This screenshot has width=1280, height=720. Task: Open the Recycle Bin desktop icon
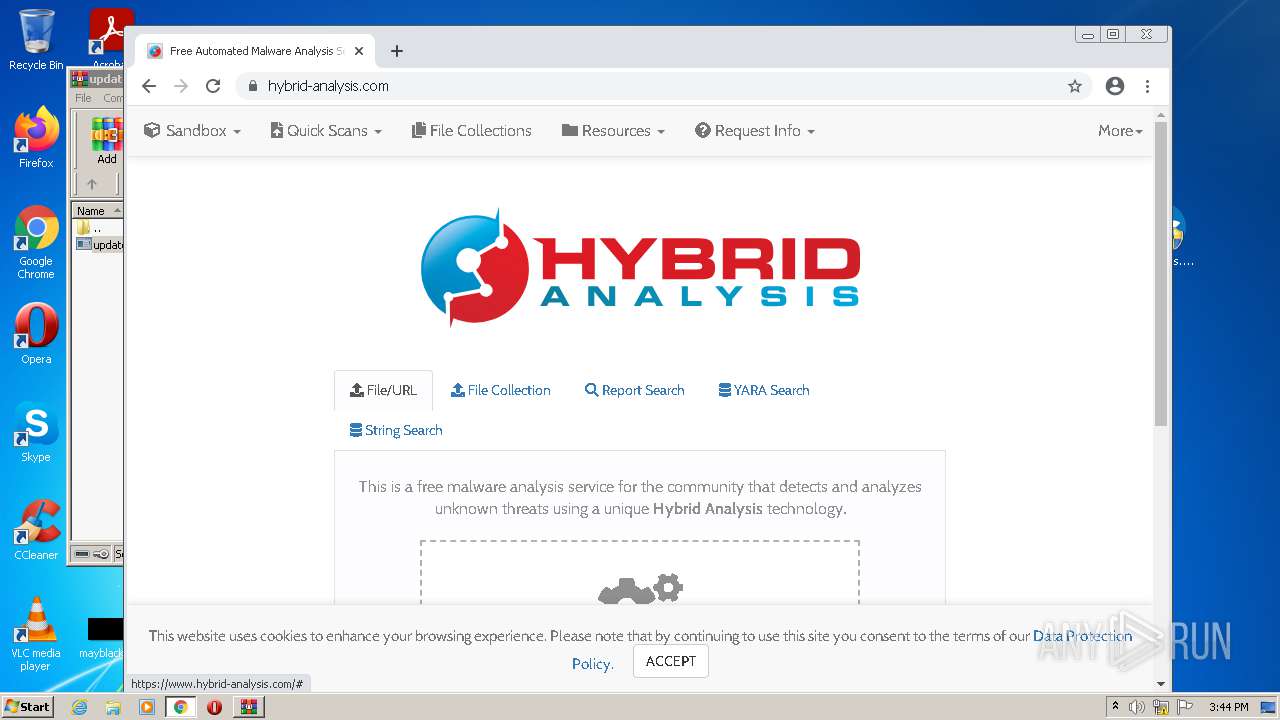point(36,40)
